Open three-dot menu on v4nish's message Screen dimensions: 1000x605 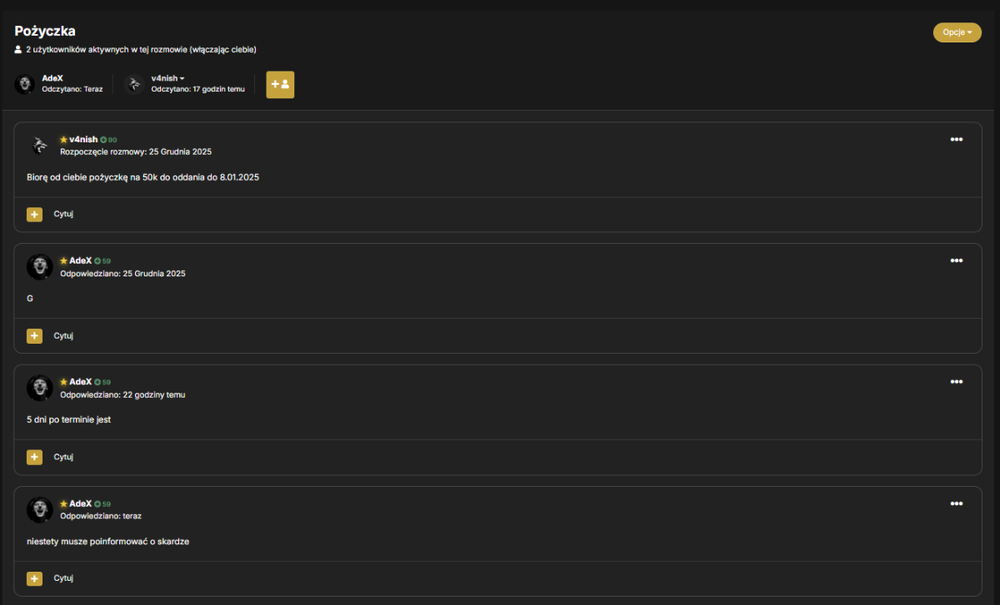pyautogui.click(x=956, y=140)
